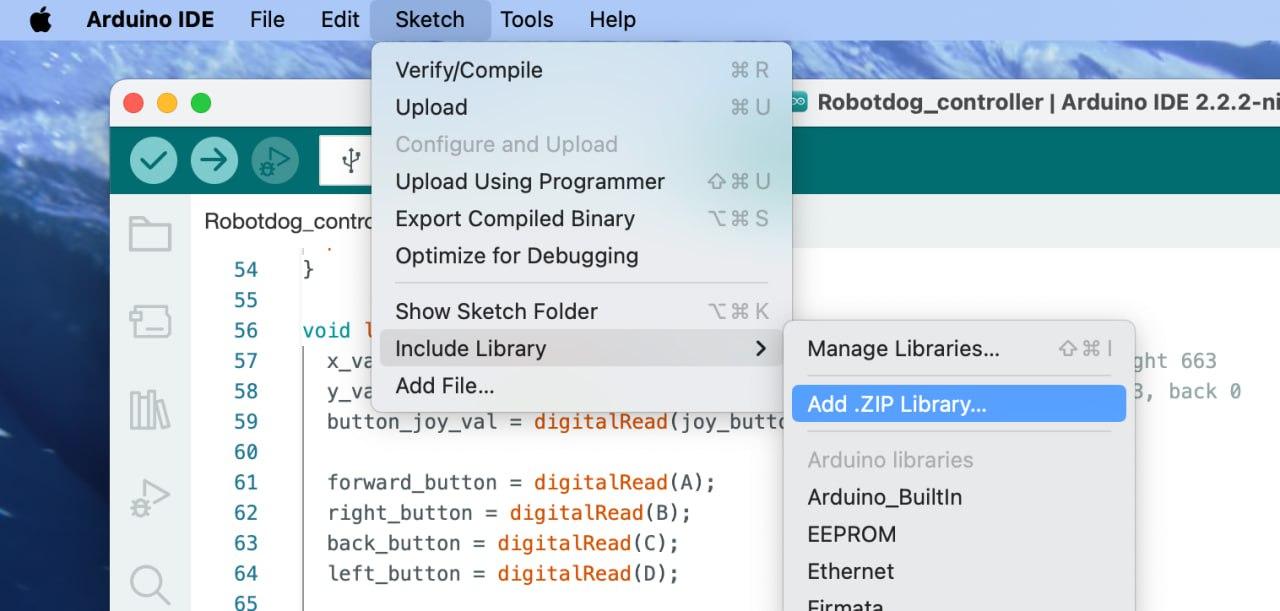The width and height of the screenshot is (1280, 611).
Task: Open the Debug panel in sidebar
Action: [150, 497]
